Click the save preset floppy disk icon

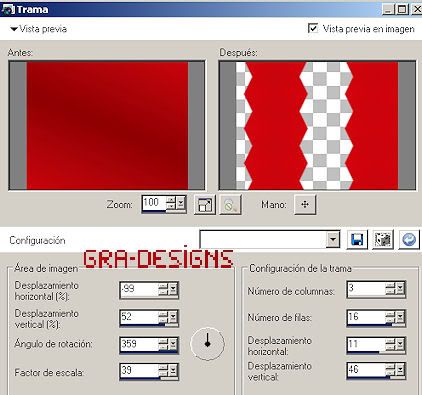pyautogui.click(x=357, y=239)
